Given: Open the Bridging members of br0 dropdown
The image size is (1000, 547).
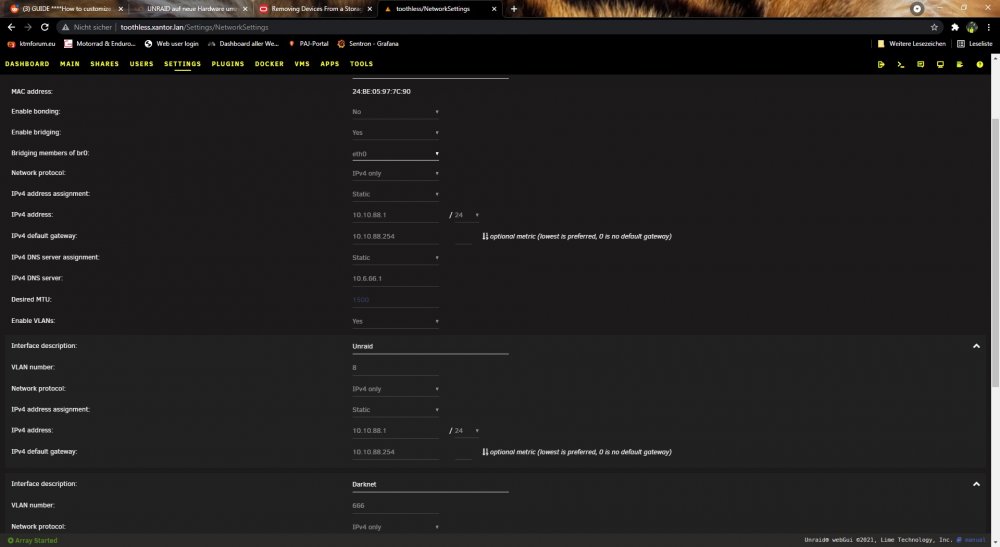Looking at the screenshot, I should coord(395,154).
